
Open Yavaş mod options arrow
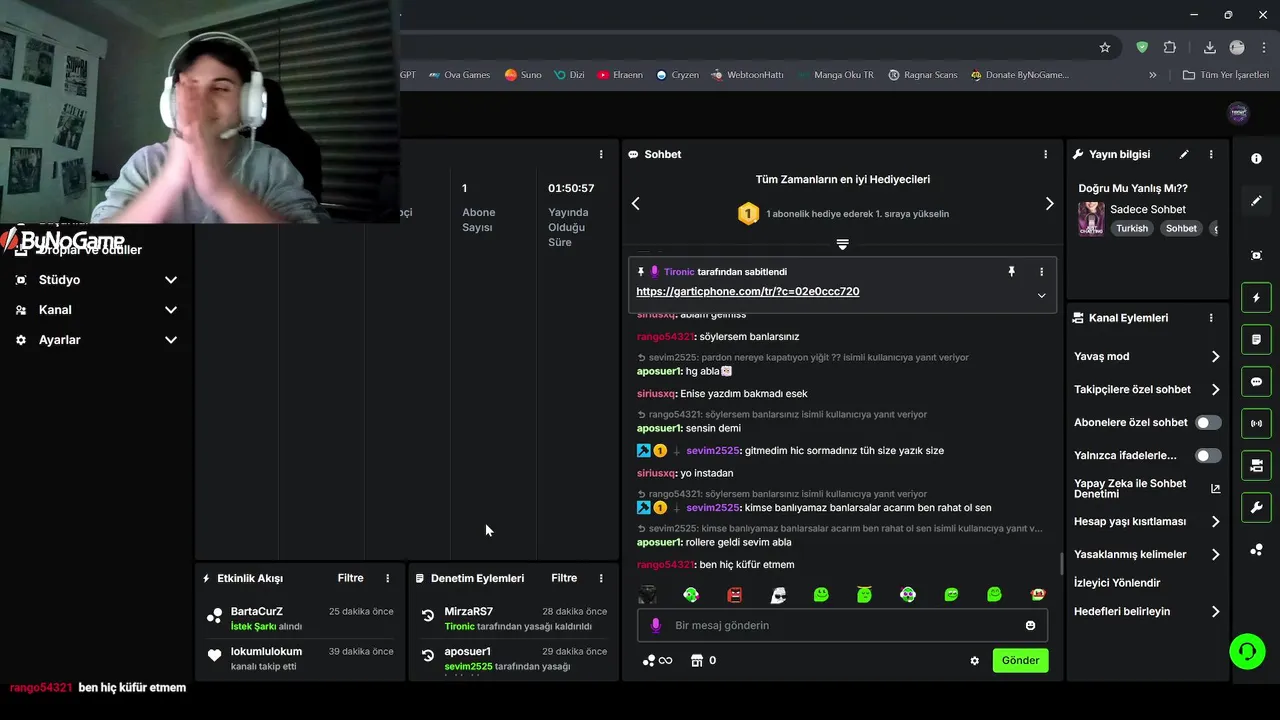1215,356
